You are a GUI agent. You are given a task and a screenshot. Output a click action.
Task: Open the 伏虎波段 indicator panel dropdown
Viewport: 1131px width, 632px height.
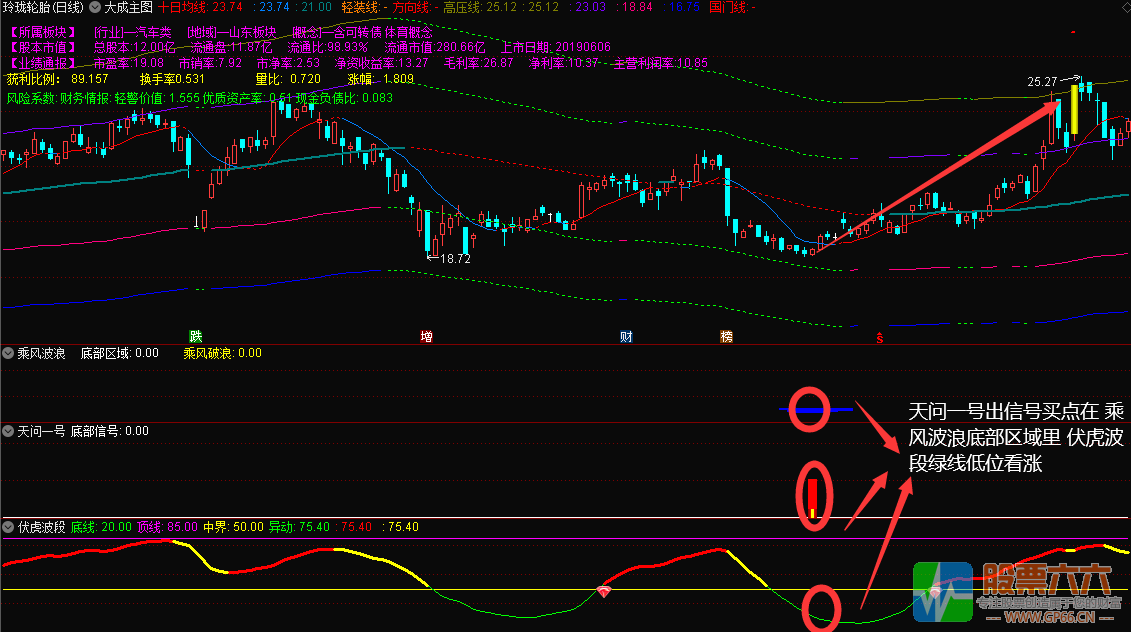point(8,526)
